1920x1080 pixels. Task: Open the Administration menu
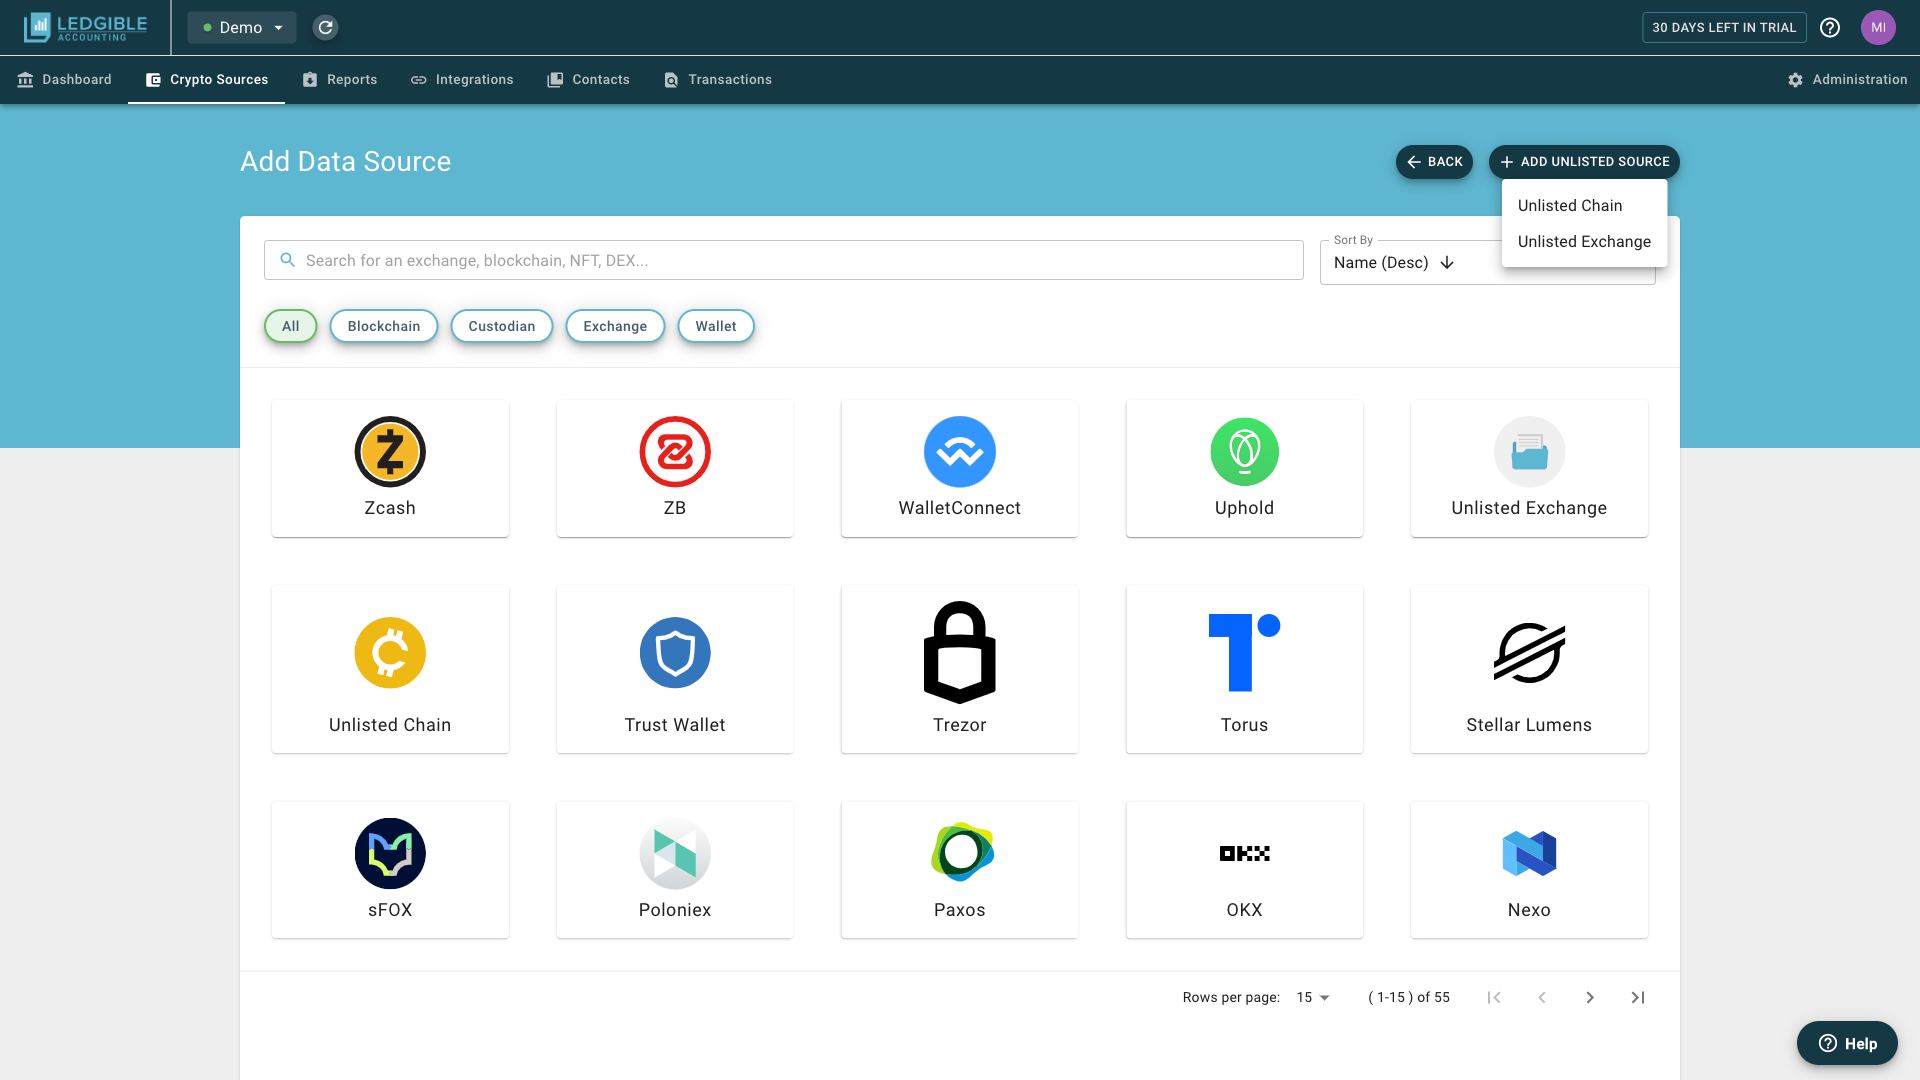tap(1848, 79)
